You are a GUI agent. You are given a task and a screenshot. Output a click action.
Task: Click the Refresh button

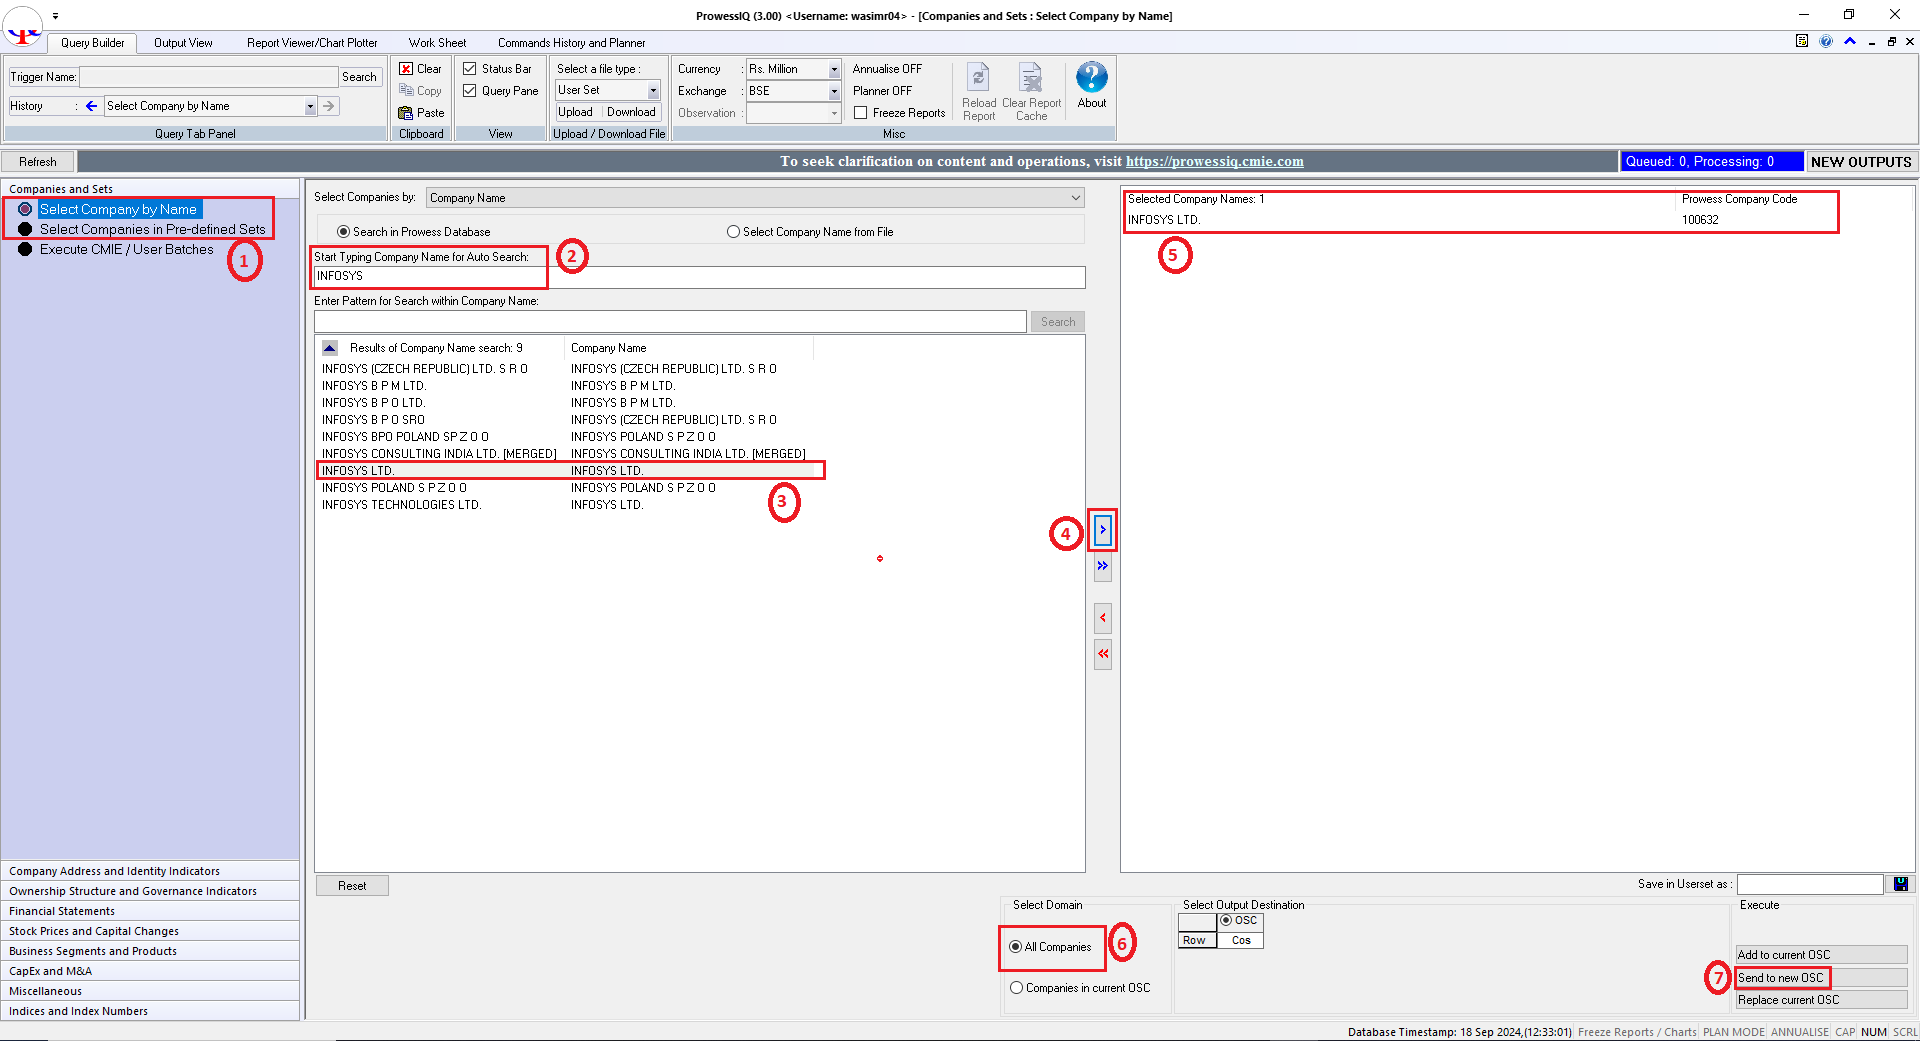coord(38,162)
